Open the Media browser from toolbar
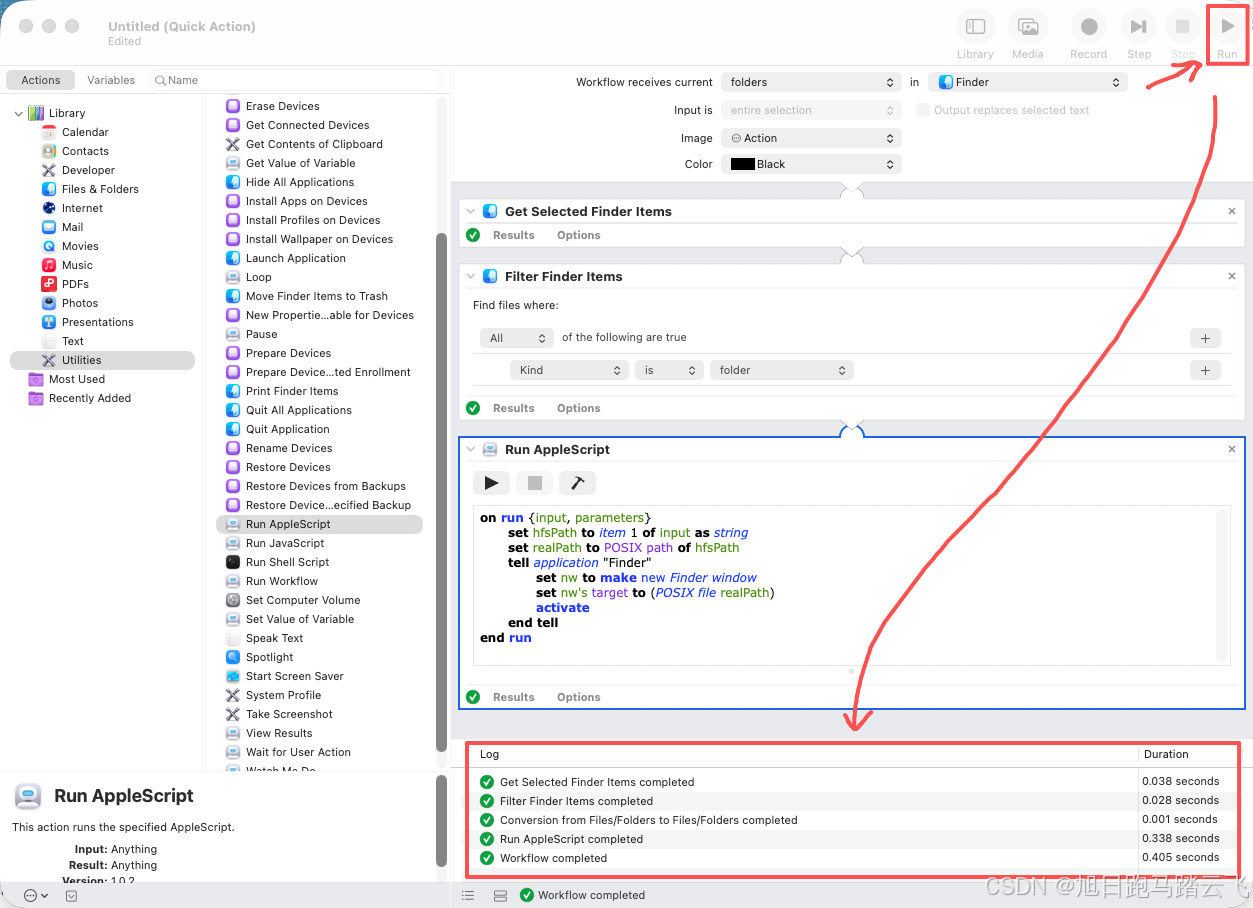This screenshot has width=1253, height=908. (x=1027, y=28)
